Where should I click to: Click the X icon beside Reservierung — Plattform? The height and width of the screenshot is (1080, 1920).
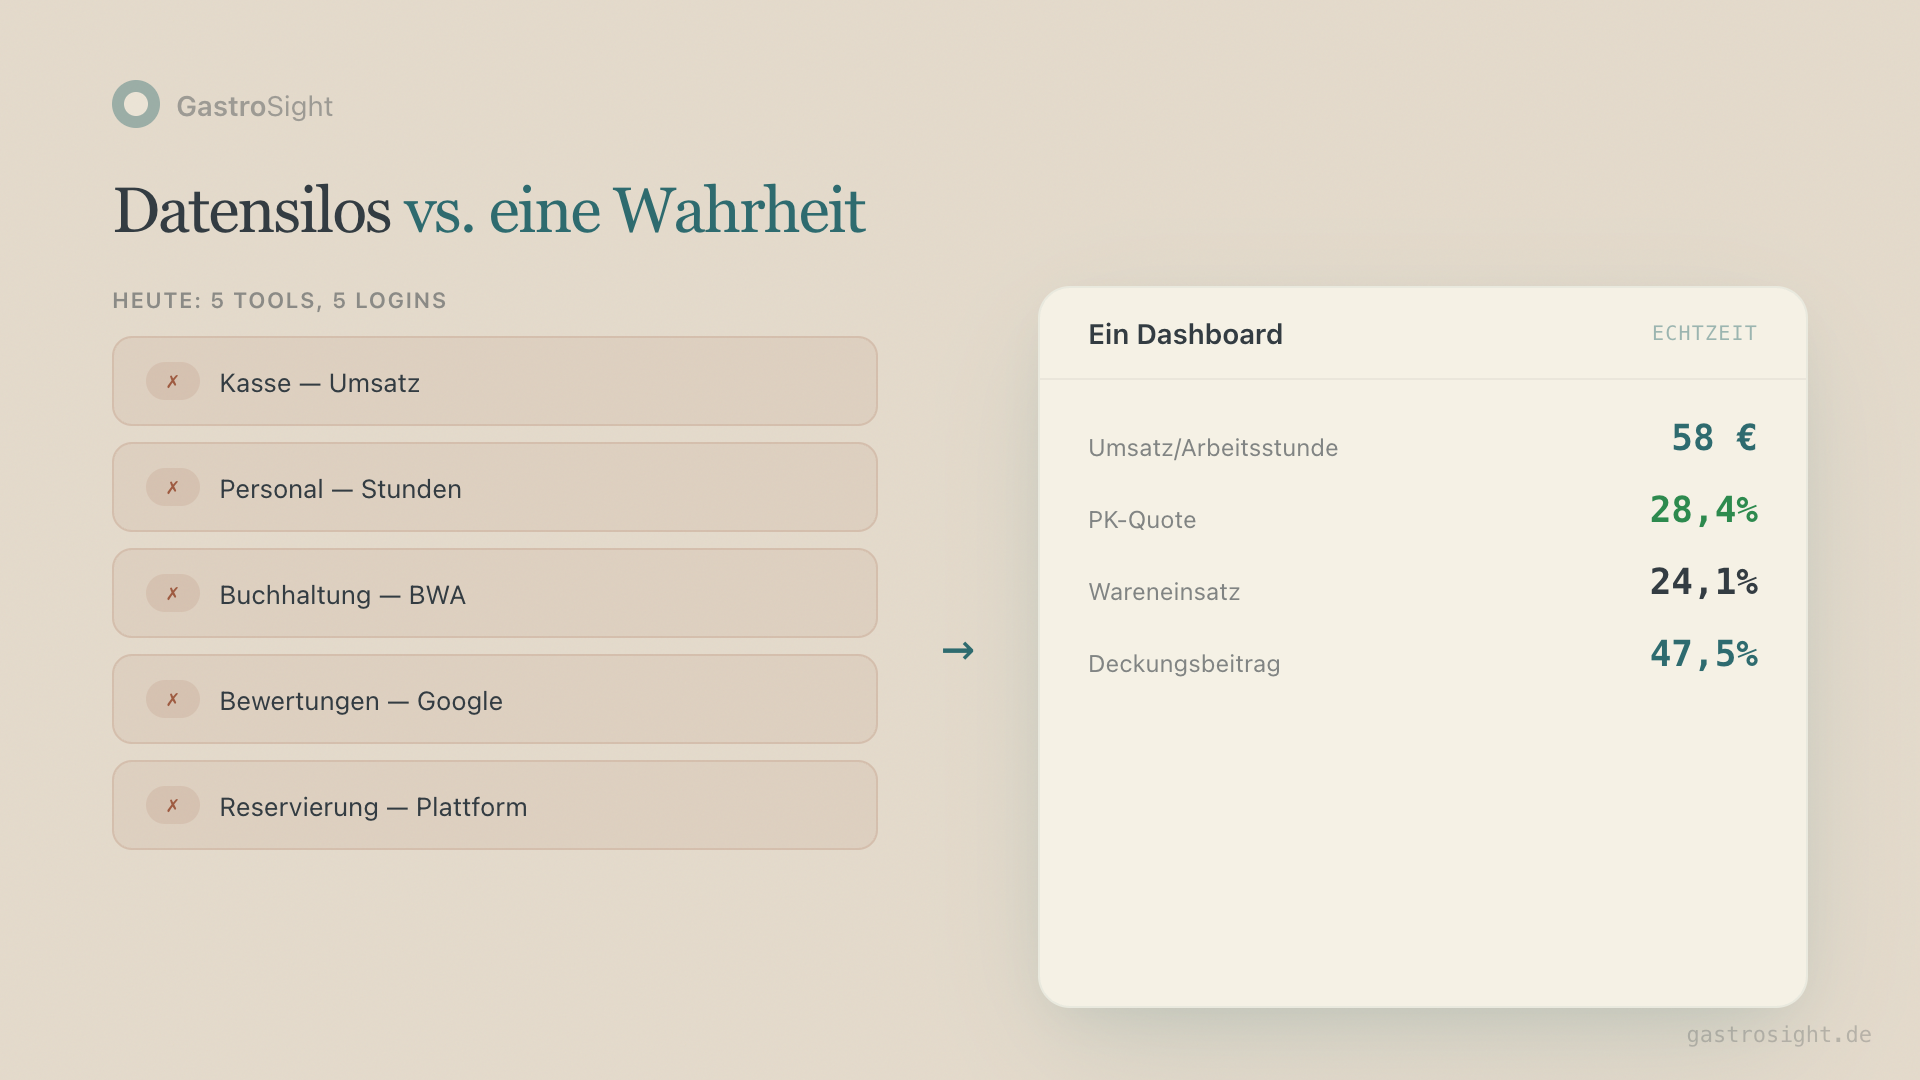[173, 805]
